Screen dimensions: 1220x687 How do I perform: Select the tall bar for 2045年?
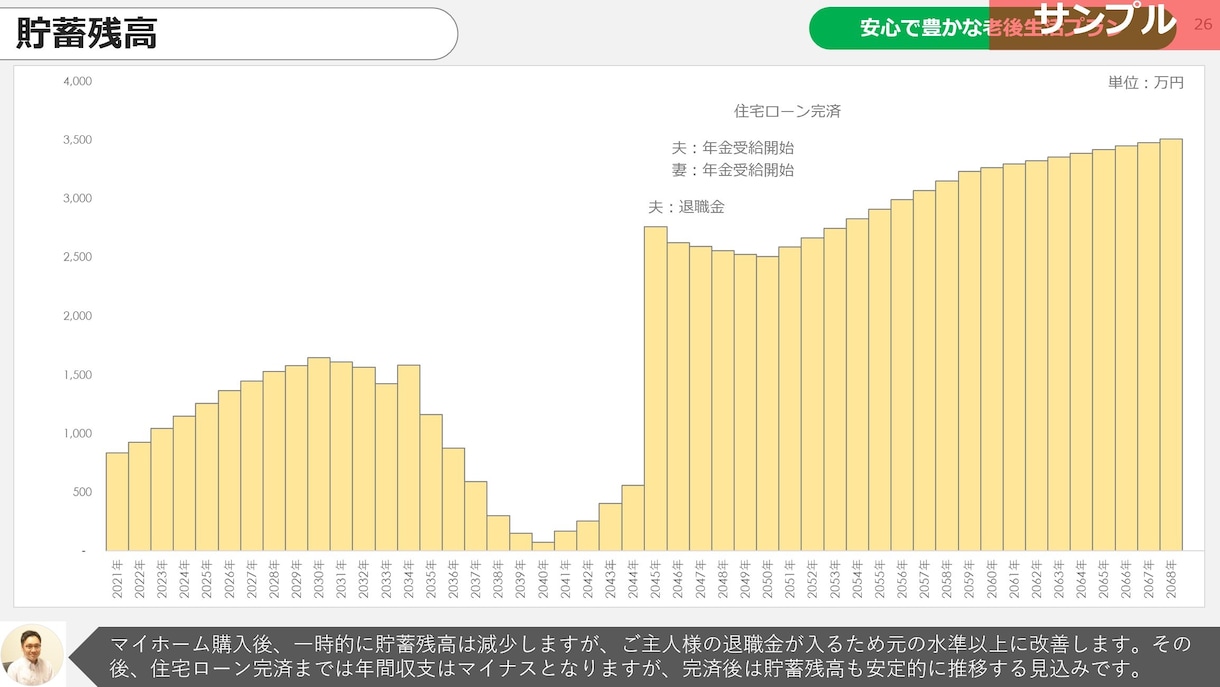[x=655, y=389]
